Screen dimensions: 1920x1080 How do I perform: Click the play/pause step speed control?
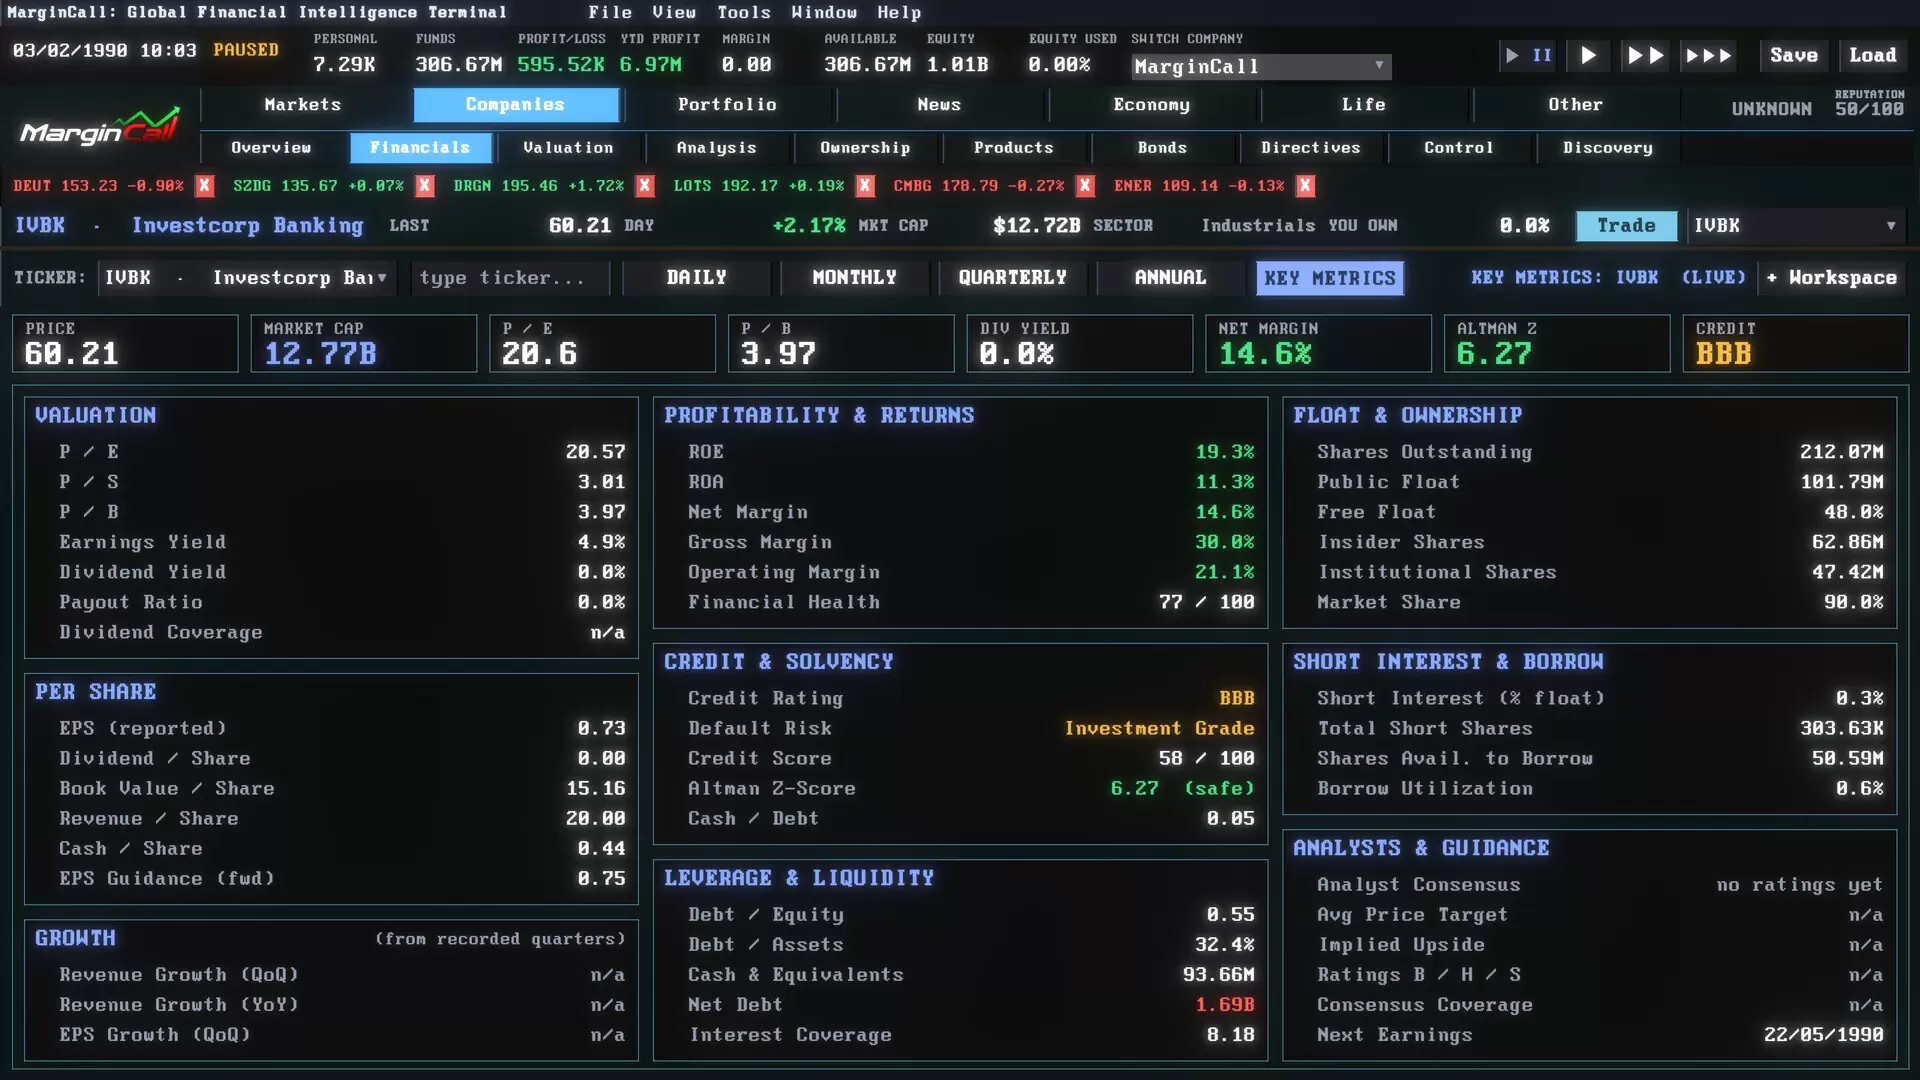pos(1528,56)
